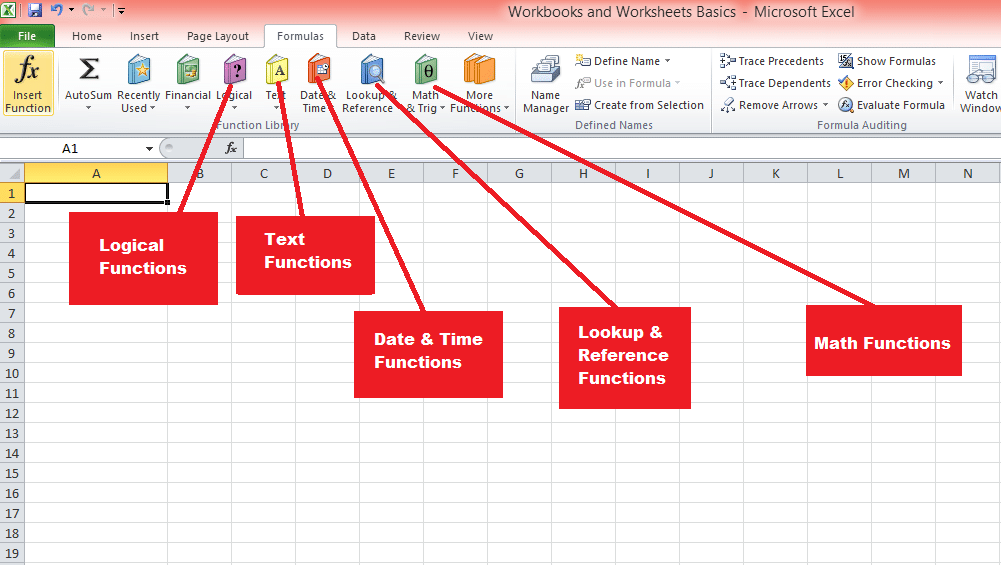Screen dimensions: 1001x565
Task: Click Trace Precedents
Action: 772,61
